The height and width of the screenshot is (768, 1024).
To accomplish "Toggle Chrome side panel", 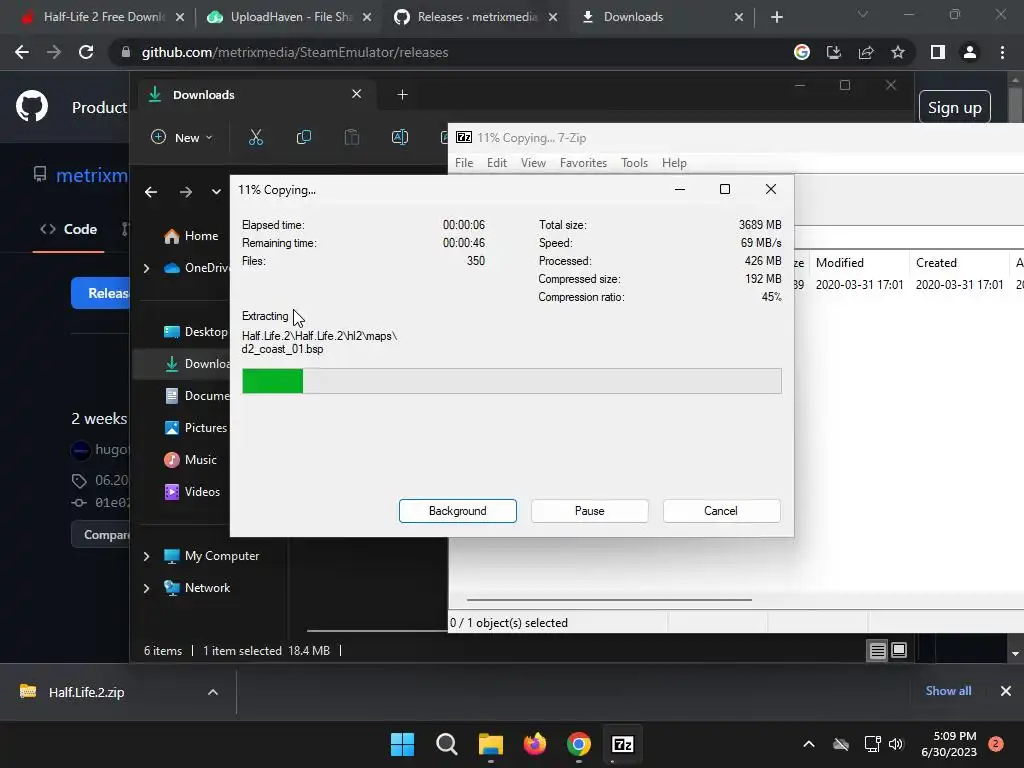I will (938, 52).
